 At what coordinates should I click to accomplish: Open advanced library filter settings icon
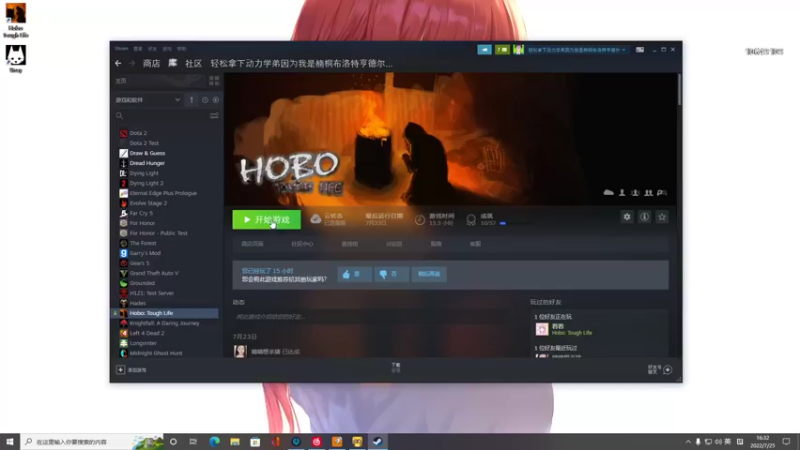[214, 116]
